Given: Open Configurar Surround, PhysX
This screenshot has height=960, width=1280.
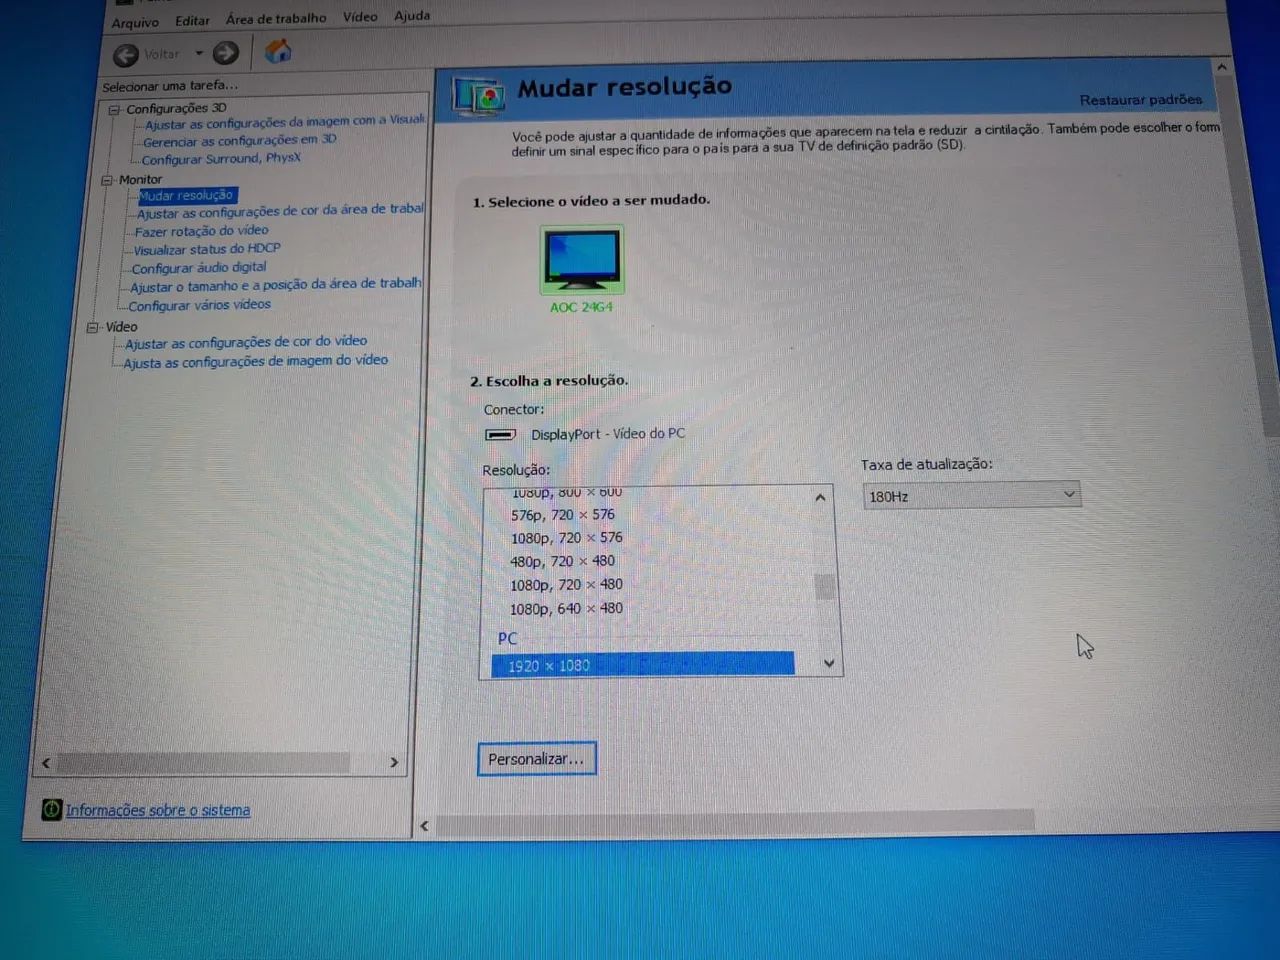Looking at the screenshot, I should click(x=221, y=159).
